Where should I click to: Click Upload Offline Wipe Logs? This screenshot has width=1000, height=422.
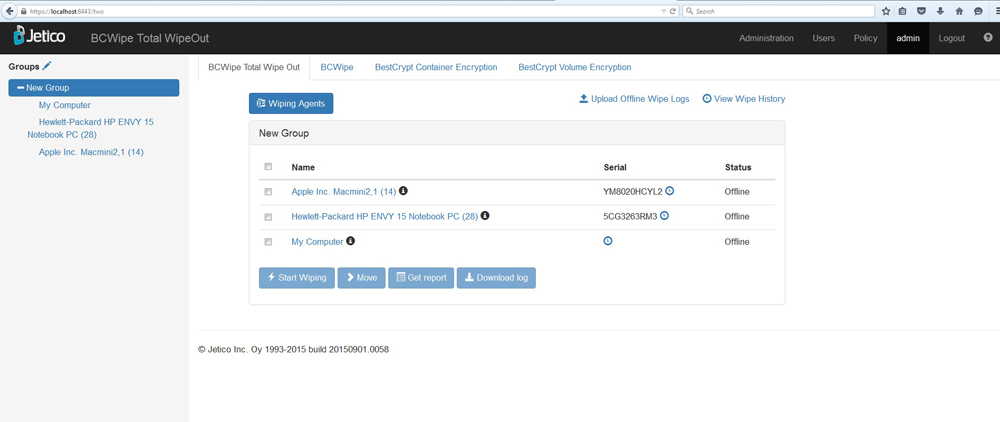click(x=634, y=99)
